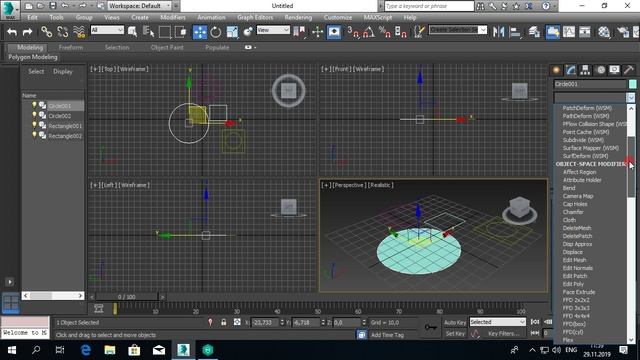Toggle visibility bulb of Circle002

[34, 116]
